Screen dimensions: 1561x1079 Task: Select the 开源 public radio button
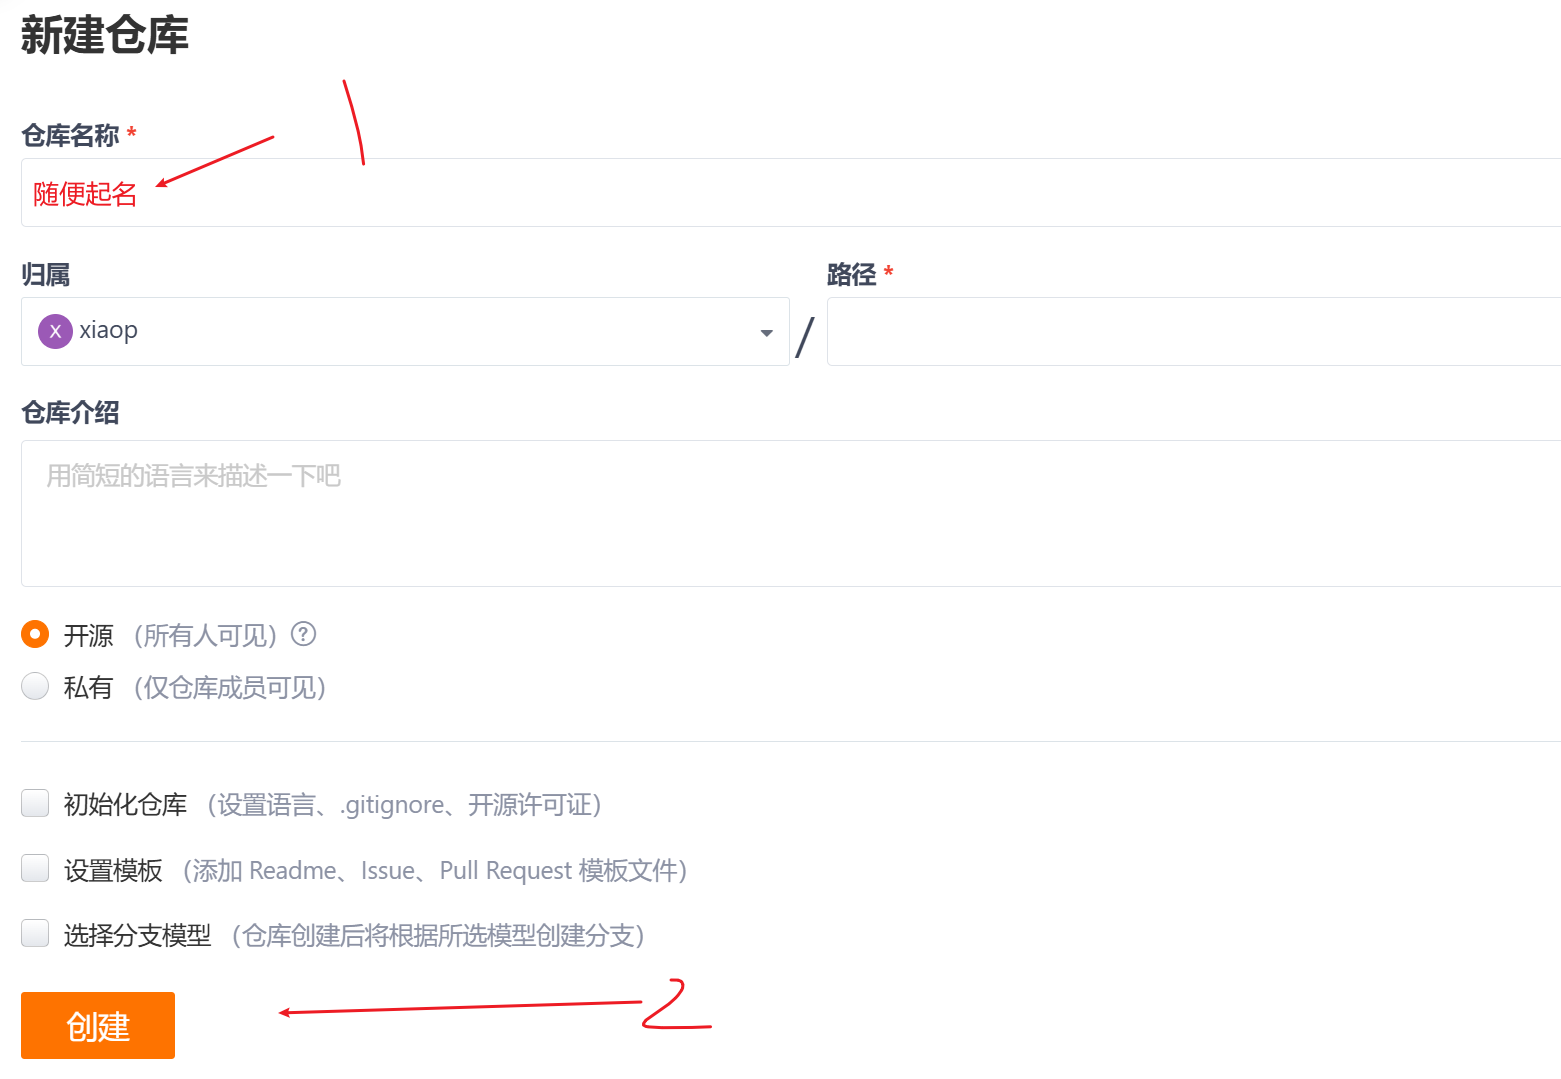click(35, 634)
